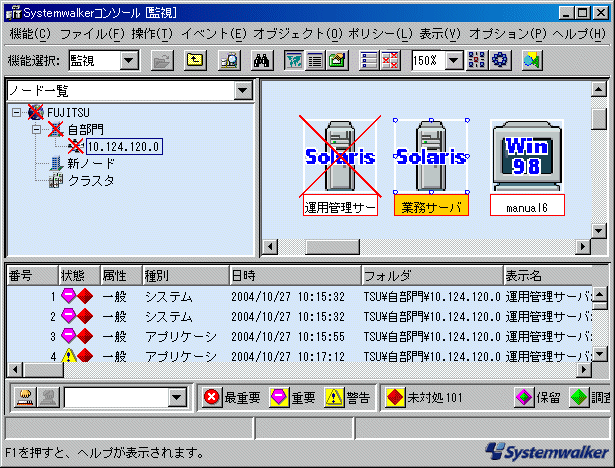Select クラスタ in the tree
615x468 pixels.
(91, 180)
